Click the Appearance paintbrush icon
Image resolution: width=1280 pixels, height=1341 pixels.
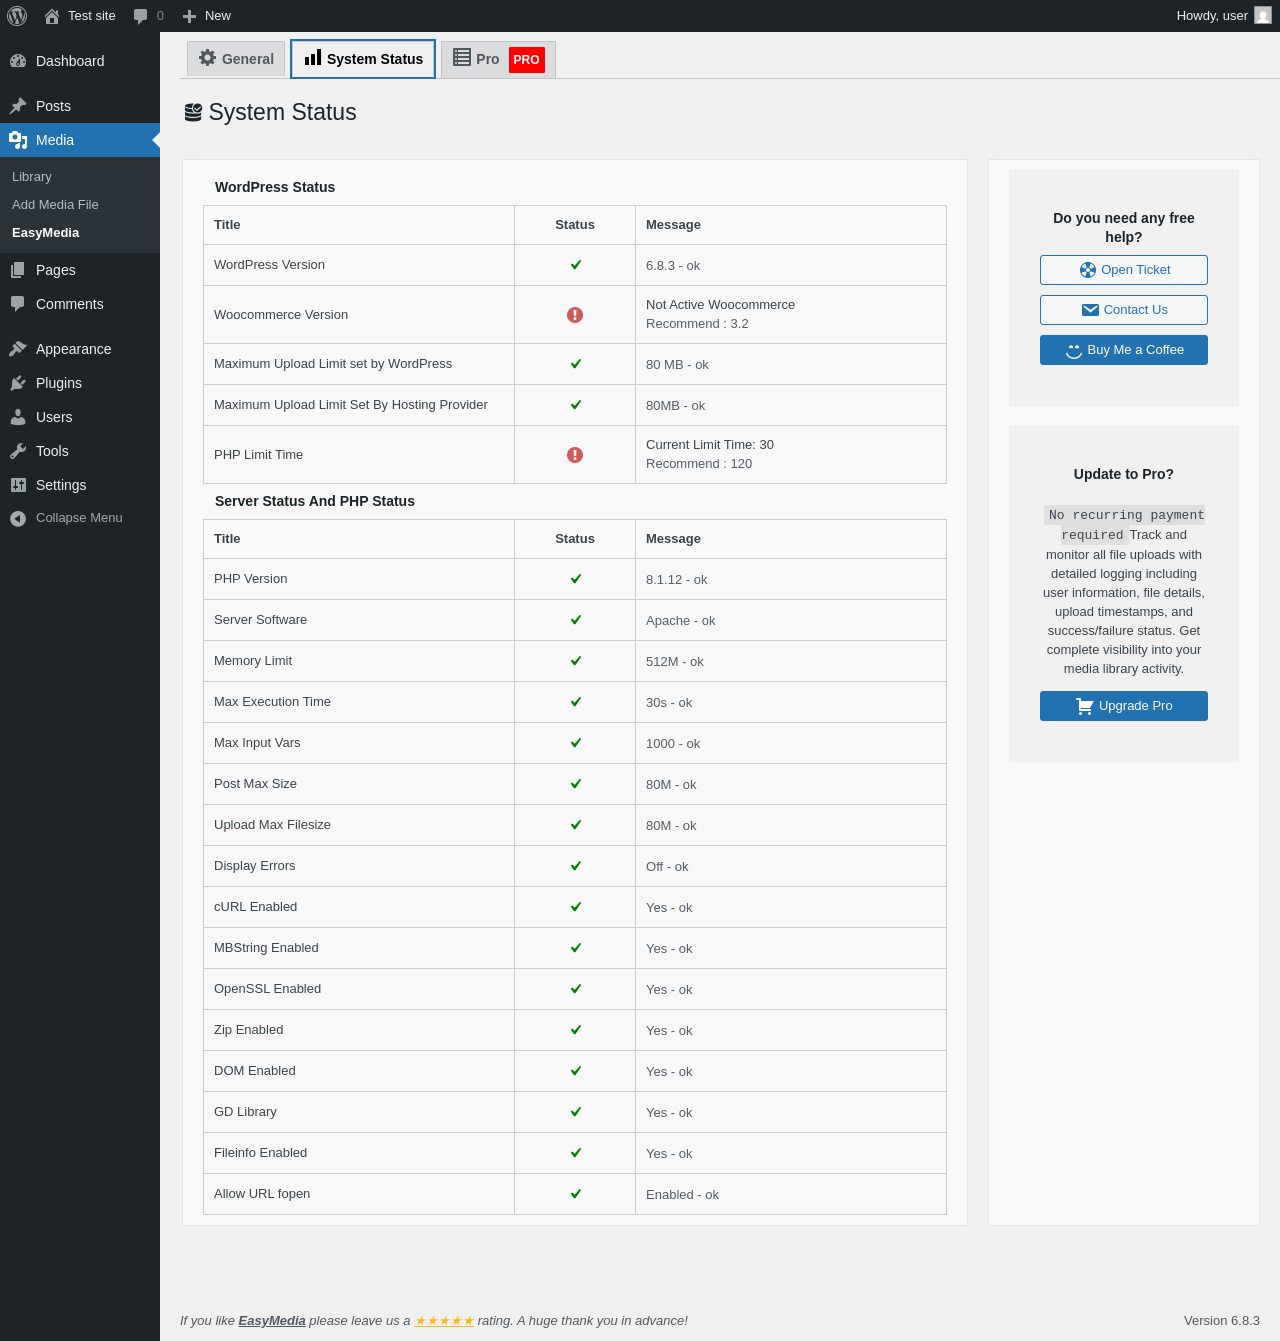[x=18, y=349]
